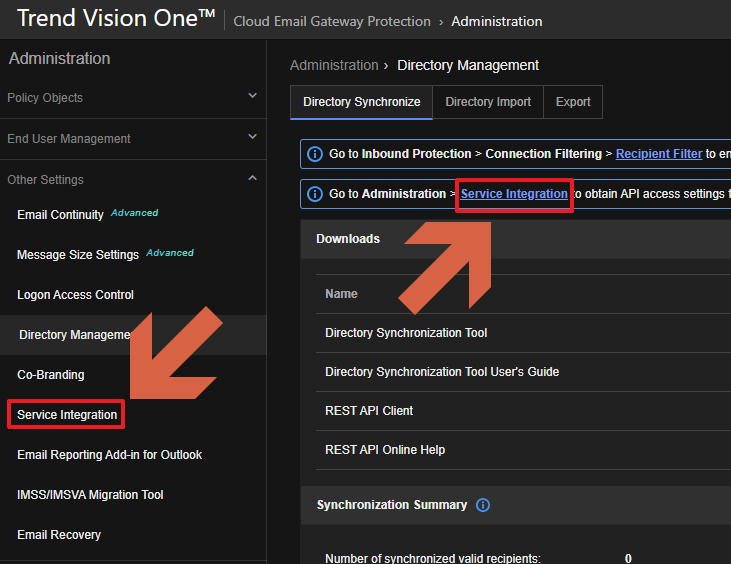Switch to the Directory Import tab
The image size is (731, 564).
tap(488, 102)
